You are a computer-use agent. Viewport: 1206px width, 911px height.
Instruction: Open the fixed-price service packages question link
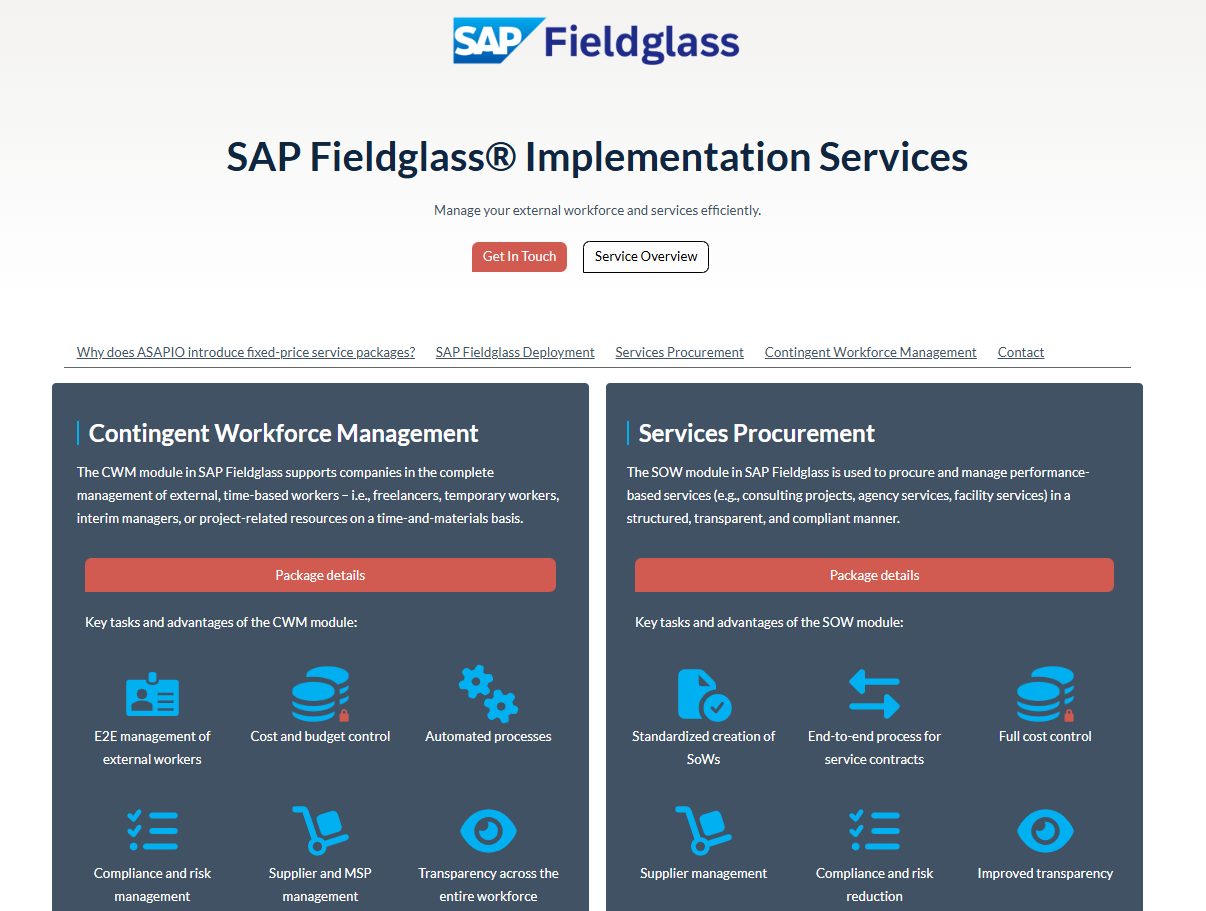pos(246,352)
